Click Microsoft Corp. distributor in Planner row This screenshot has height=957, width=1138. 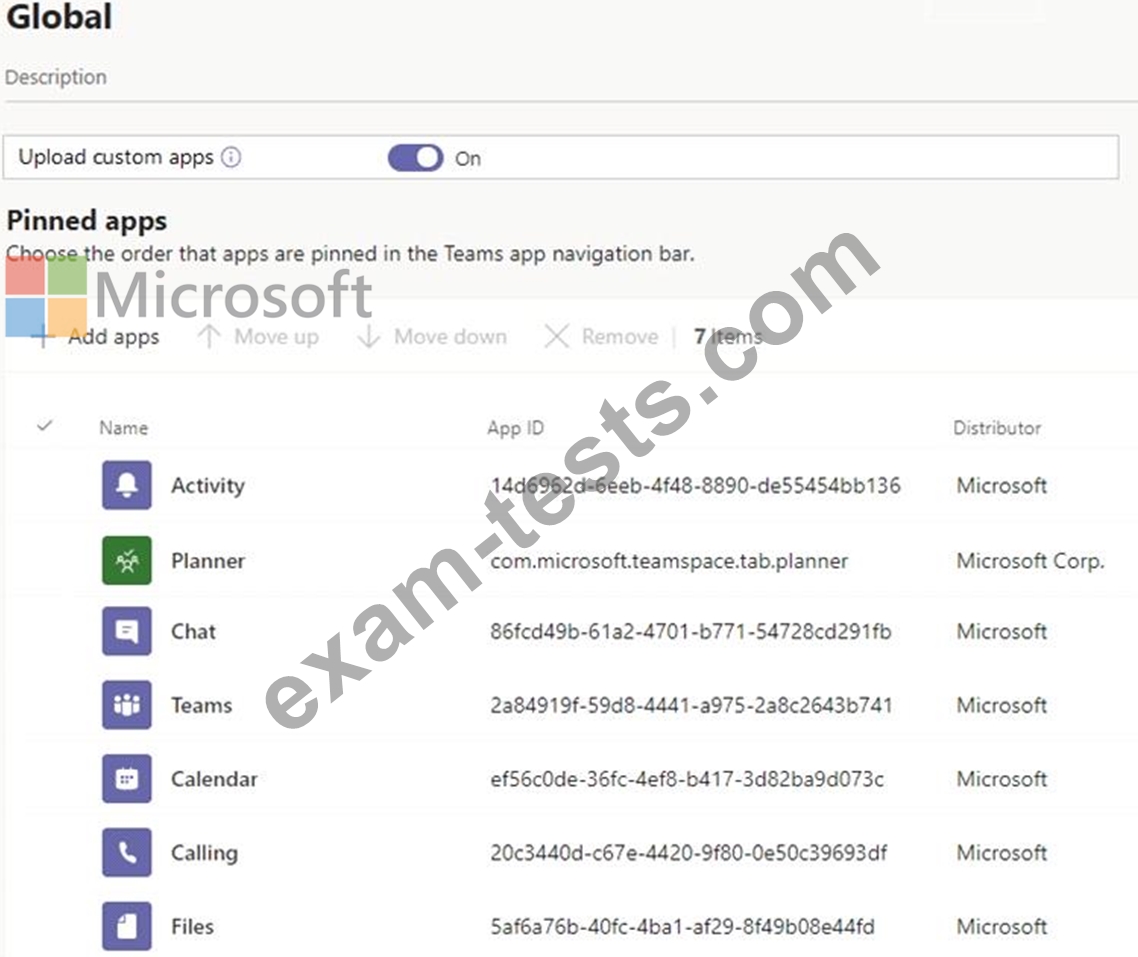1031,561
